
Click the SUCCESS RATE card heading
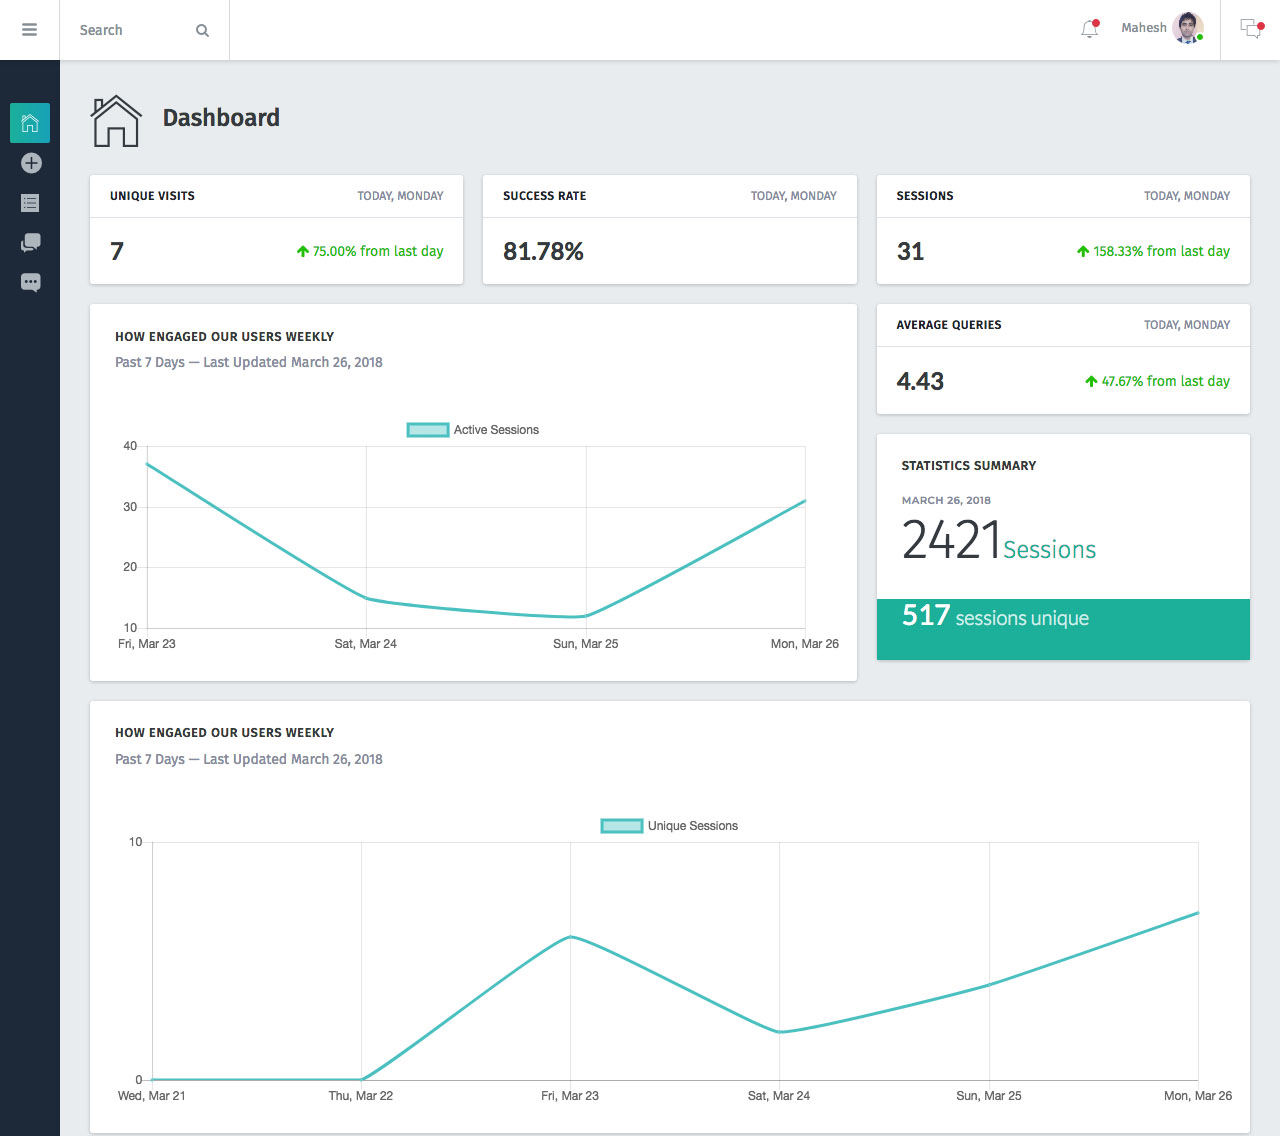click(545, 196)
